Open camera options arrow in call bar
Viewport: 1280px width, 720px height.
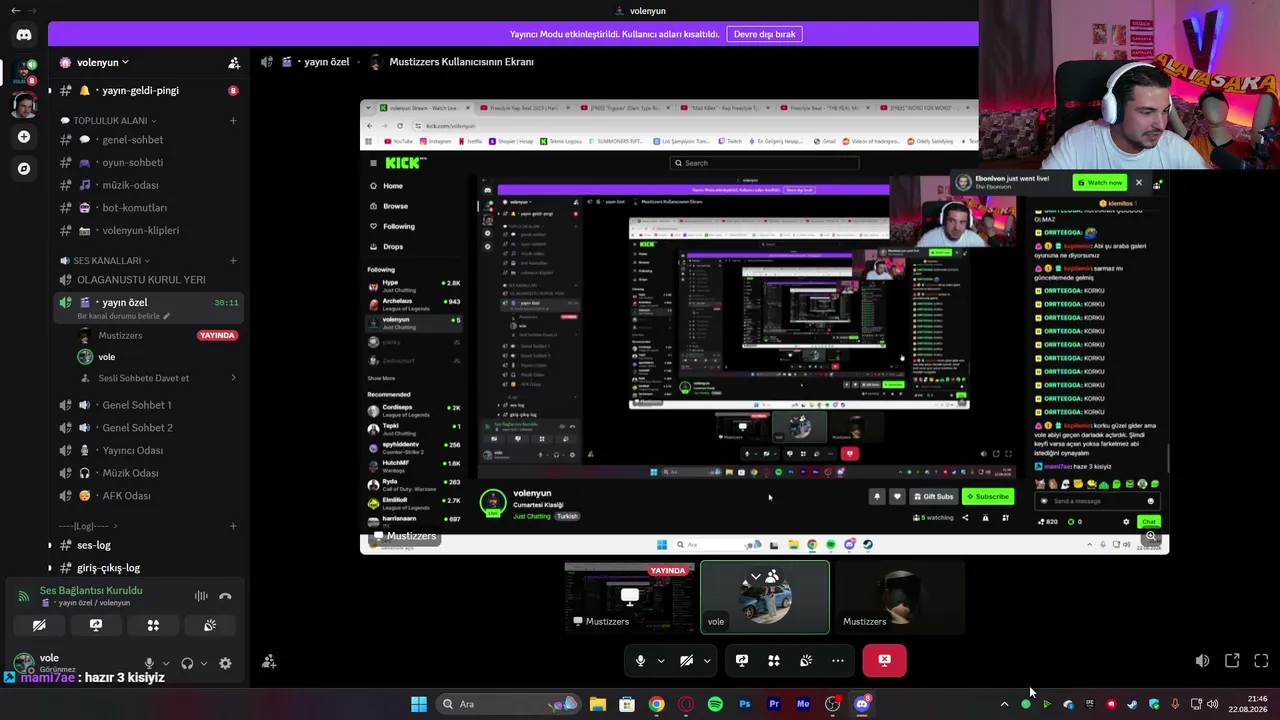pos(707,660)
